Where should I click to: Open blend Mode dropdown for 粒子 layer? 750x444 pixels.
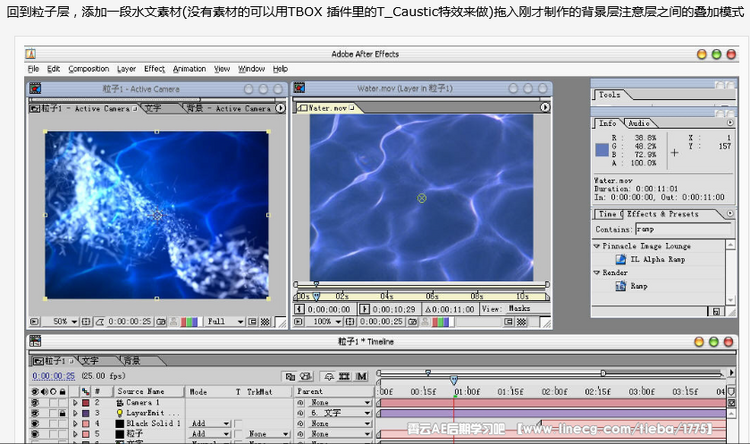click(210, 434)
